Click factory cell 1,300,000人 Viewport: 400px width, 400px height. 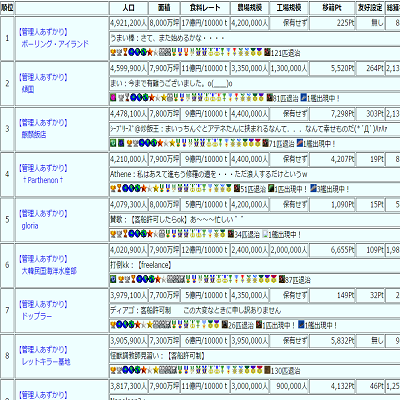[x=289, y=68]
